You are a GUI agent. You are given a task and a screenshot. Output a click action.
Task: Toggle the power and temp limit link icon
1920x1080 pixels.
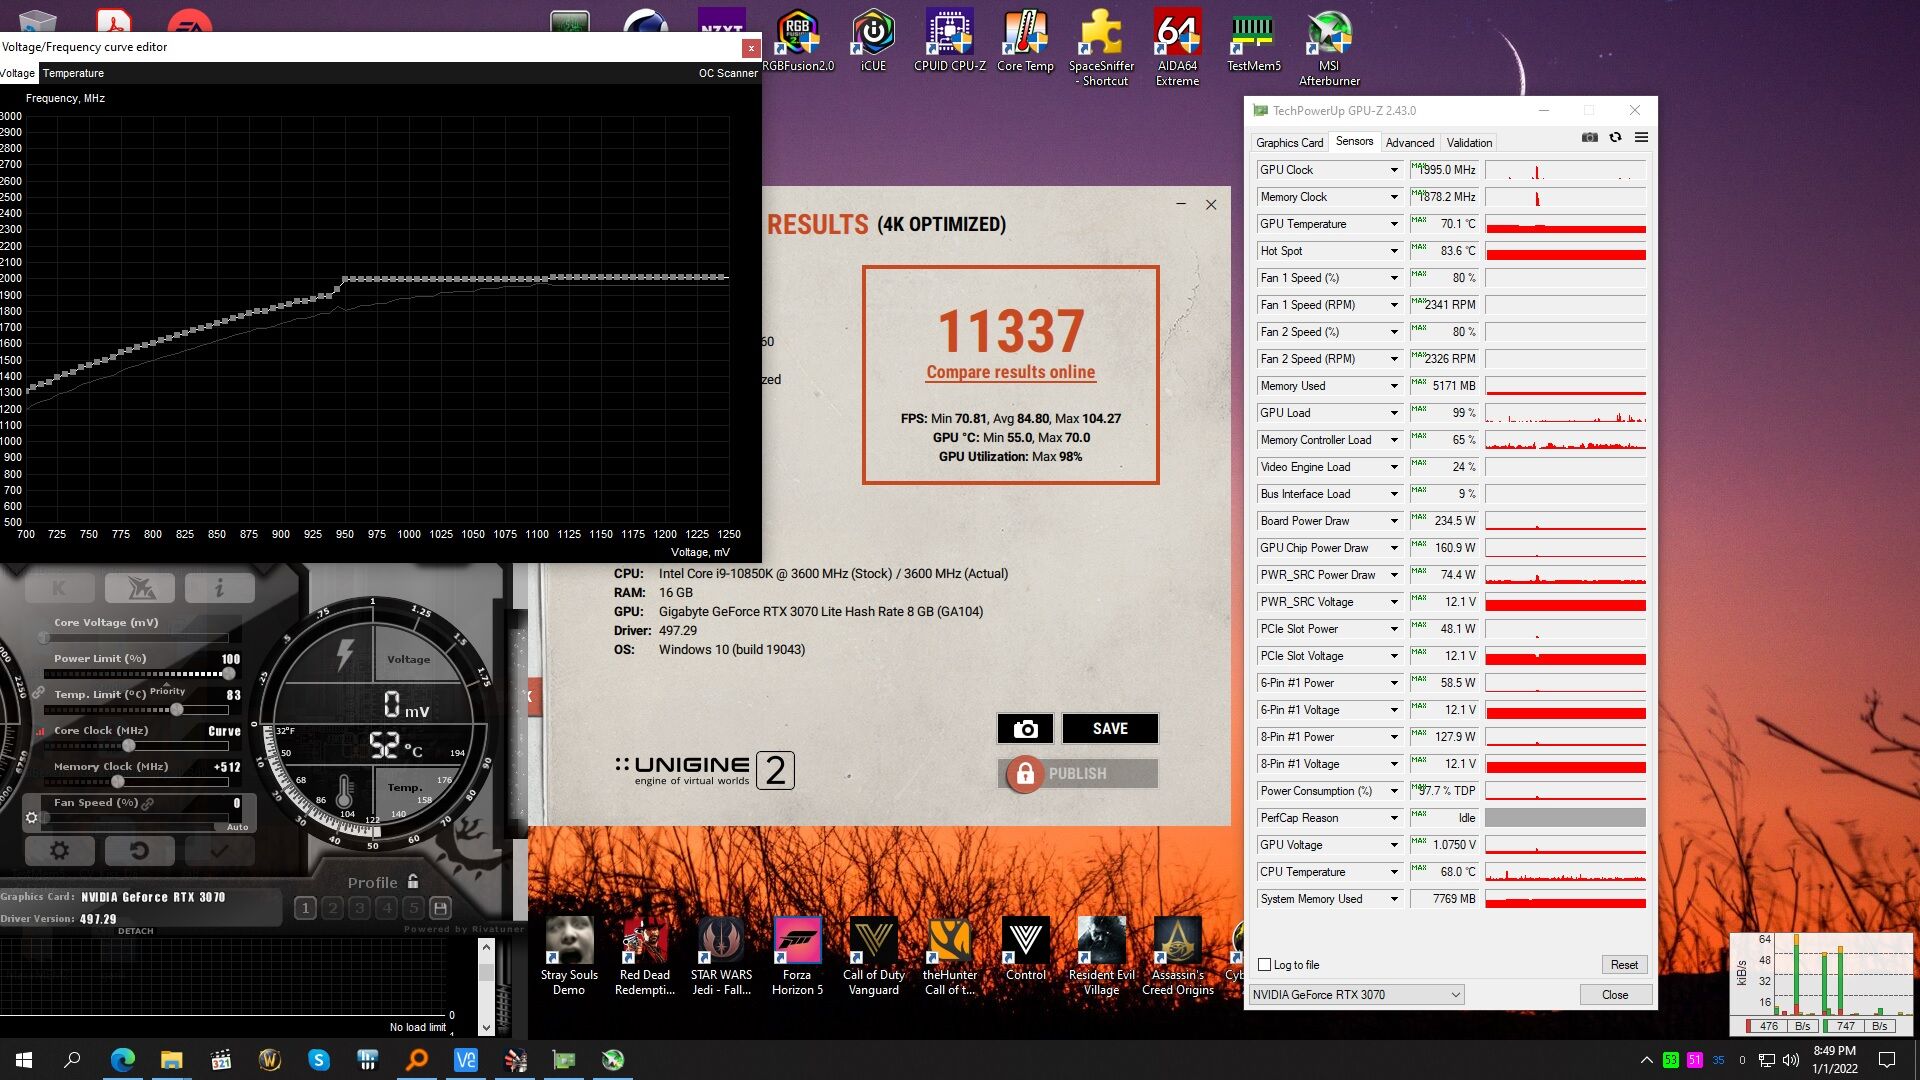[x=37, y=692]
